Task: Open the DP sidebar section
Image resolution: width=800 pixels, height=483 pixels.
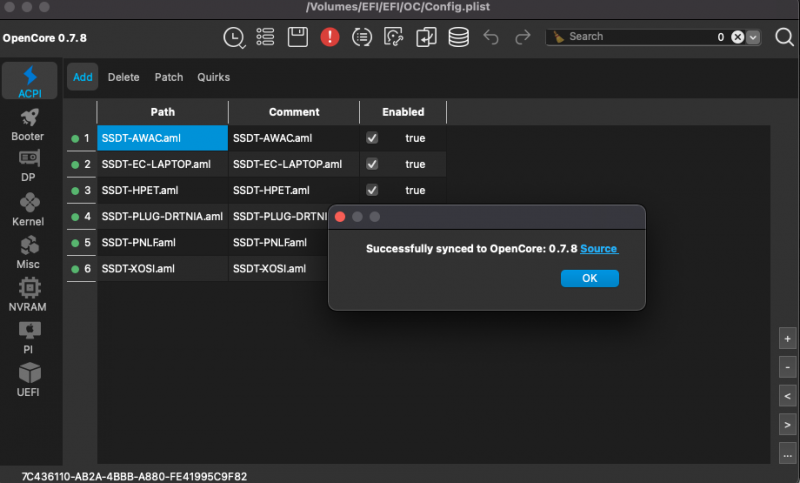Action: coord(29,166)
